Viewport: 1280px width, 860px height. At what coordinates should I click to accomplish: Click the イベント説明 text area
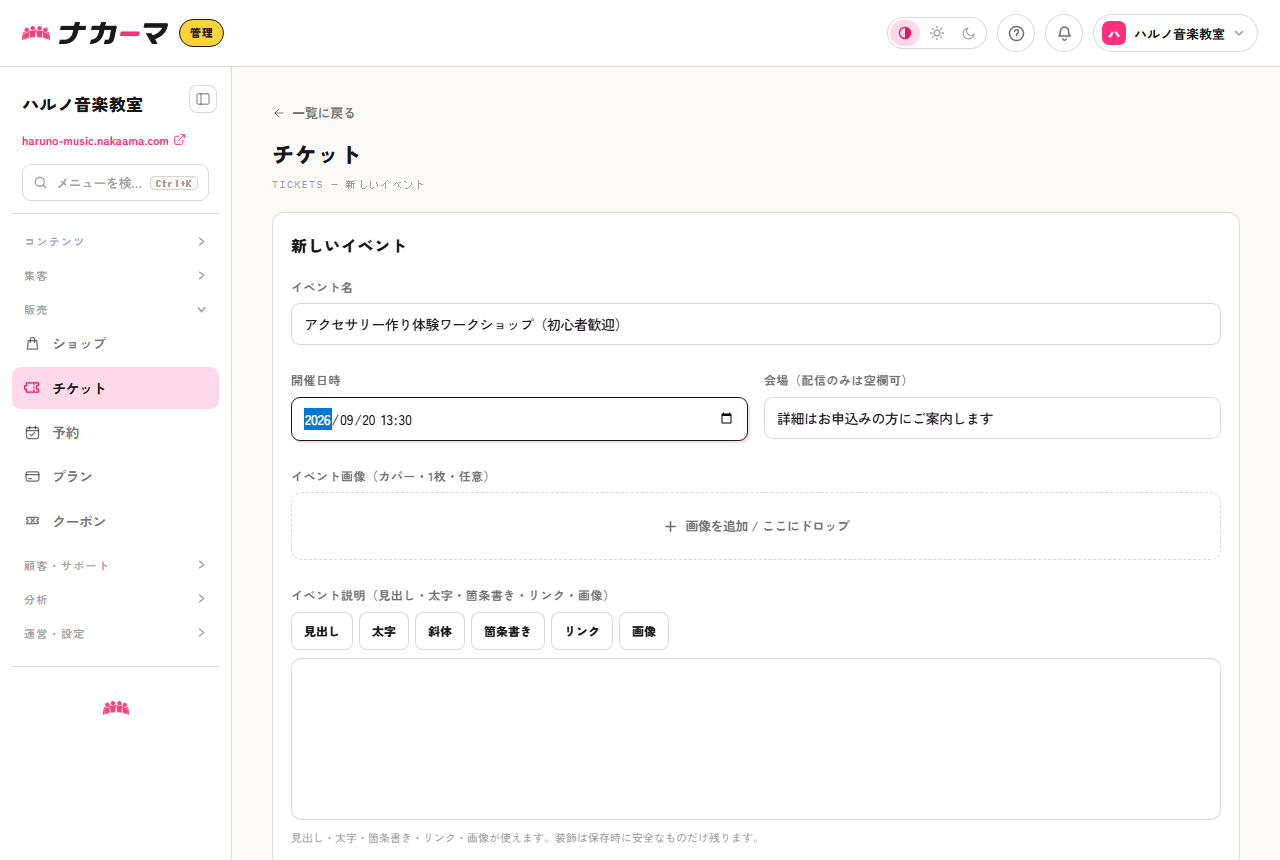coord(756,739)
